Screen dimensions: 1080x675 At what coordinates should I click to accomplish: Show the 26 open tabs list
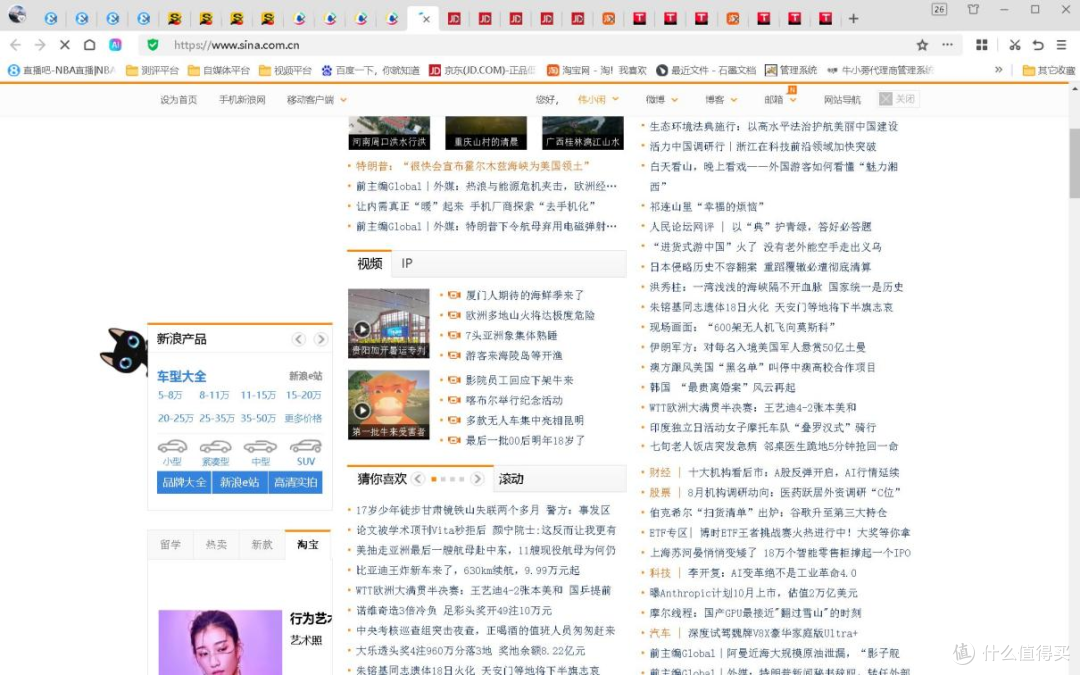click(x=939, y=10)
